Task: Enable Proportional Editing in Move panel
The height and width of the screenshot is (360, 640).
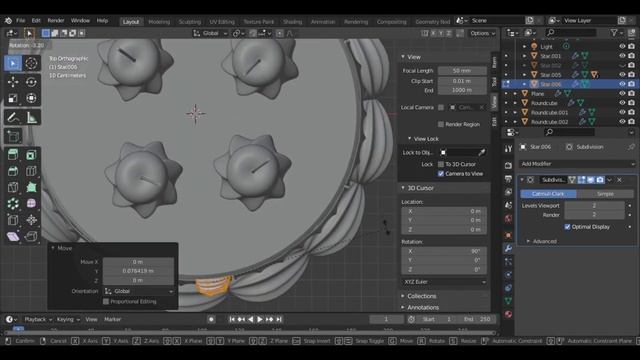Action: [x=106, y=302]
